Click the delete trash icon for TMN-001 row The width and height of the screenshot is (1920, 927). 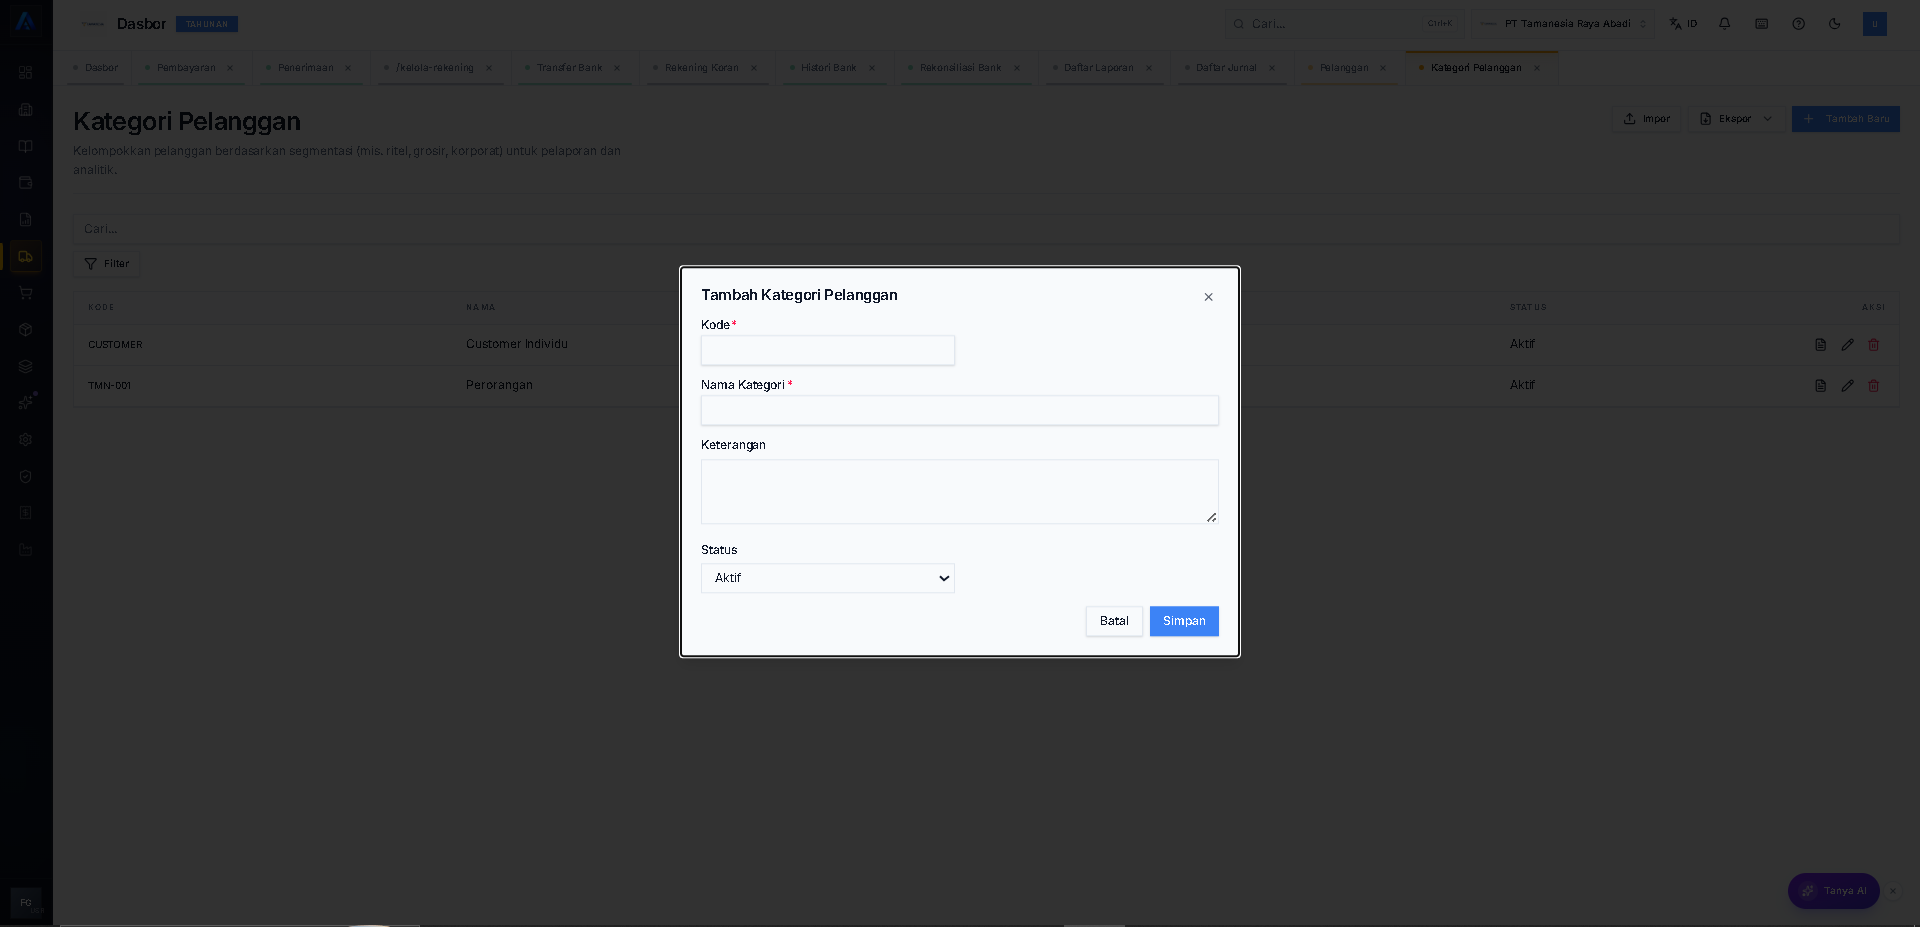[x=1874, y=385]
